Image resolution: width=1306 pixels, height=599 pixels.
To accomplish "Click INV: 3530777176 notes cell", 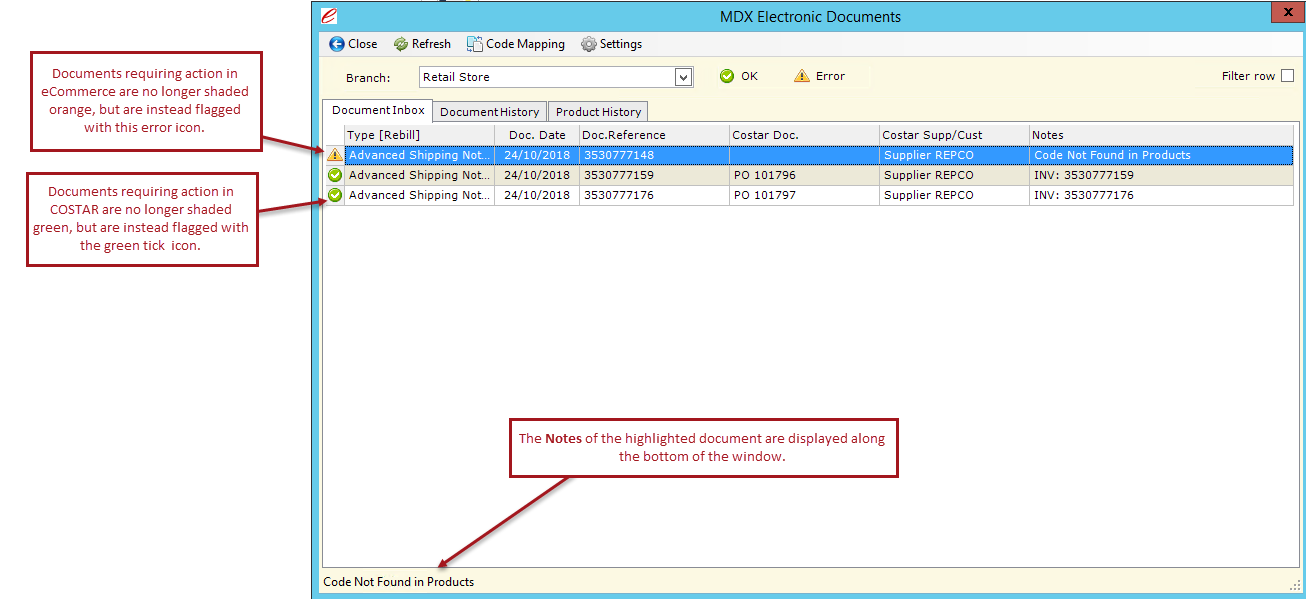I will 1162,195.
